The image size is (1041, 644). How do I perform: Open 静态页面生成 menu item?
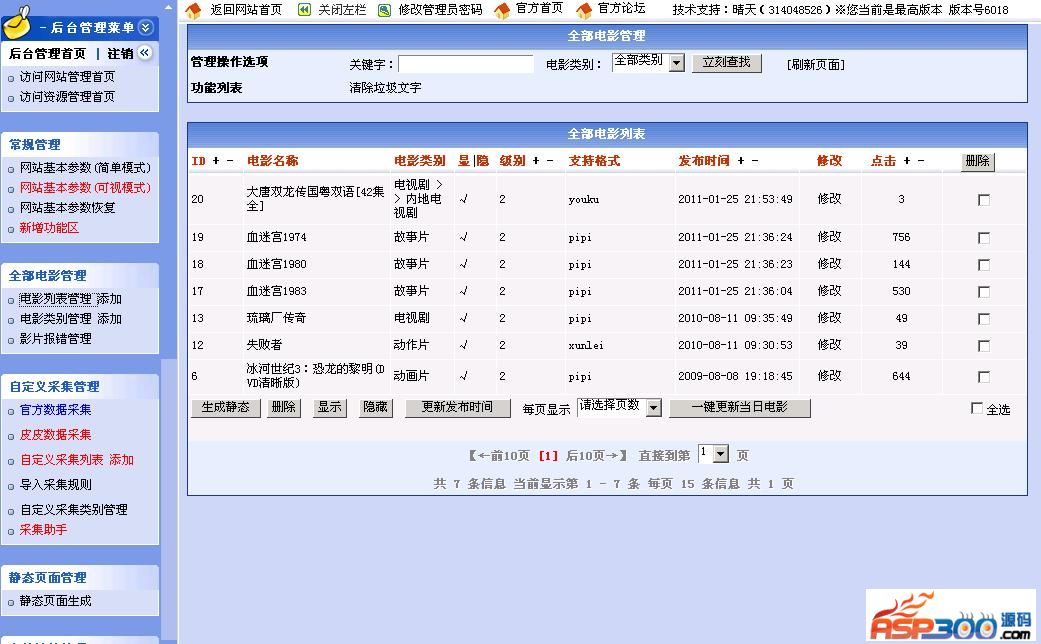click(56, 601)
